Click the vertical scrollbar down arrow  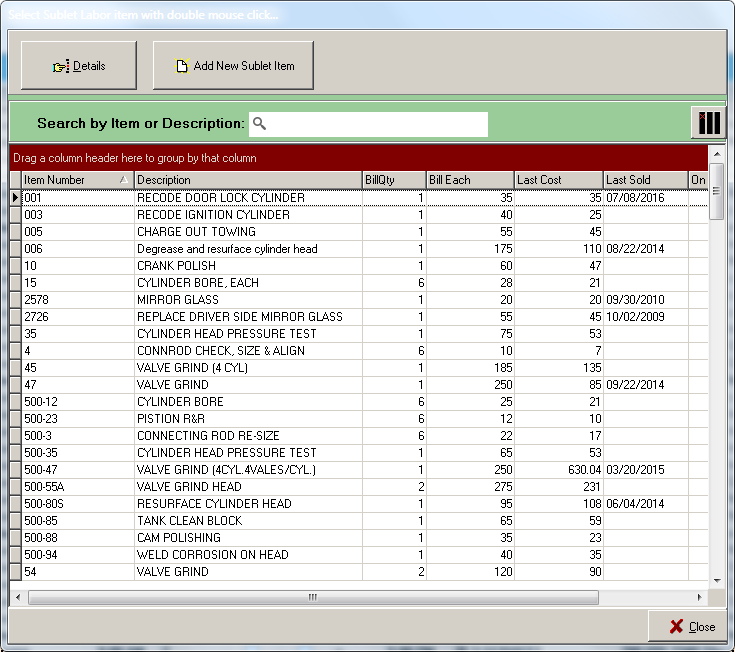coord(716,580)
